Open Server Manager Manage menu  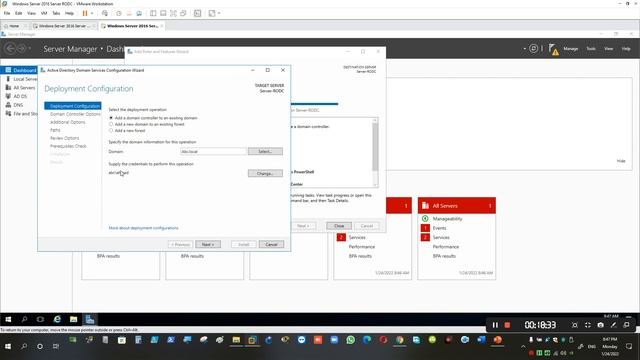[x=571, y=49]
